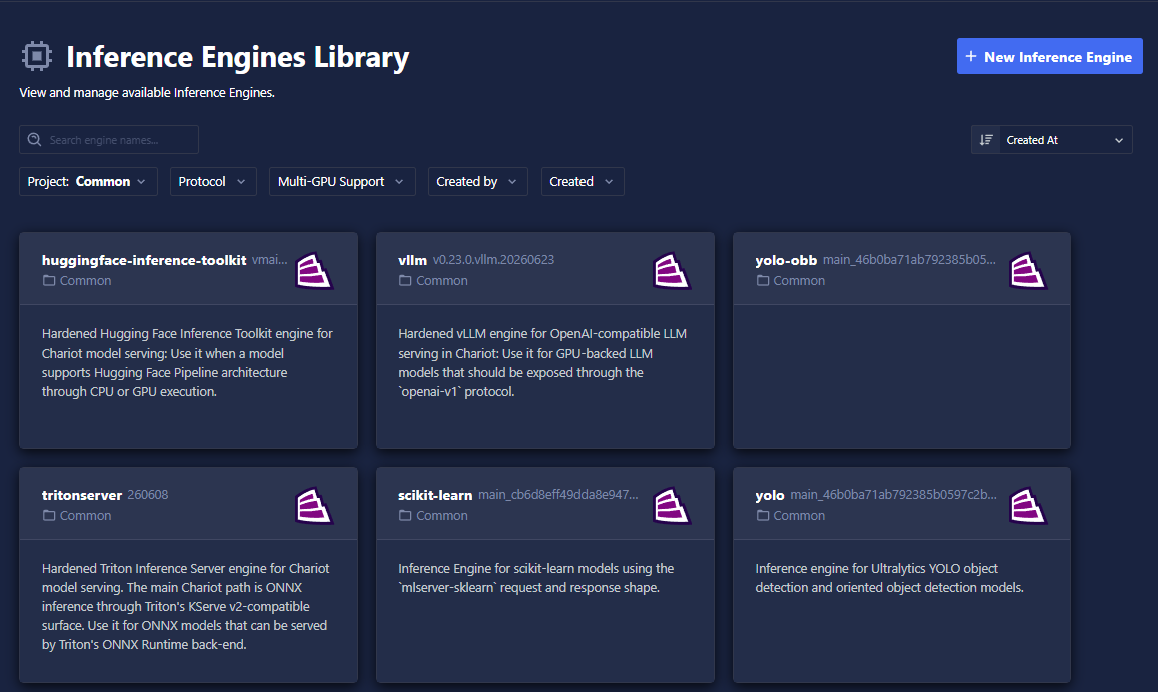Click the vllm engine logo icon
The height and width of the screenshot is (692, 1158).
tap(671, 271)
